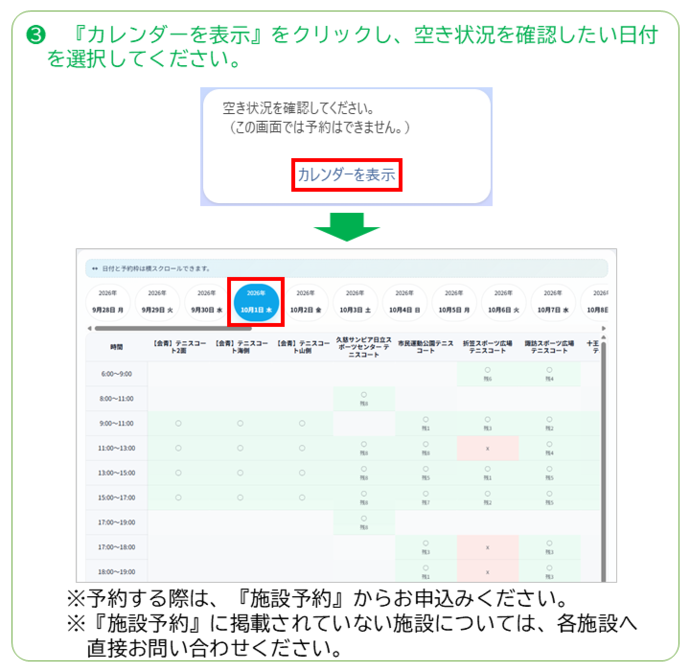Screen dimensions: 690x671
Task: Click unavailable × at 11:00~13:00 折笠スポーツ広場
Action: coord(488,448)
